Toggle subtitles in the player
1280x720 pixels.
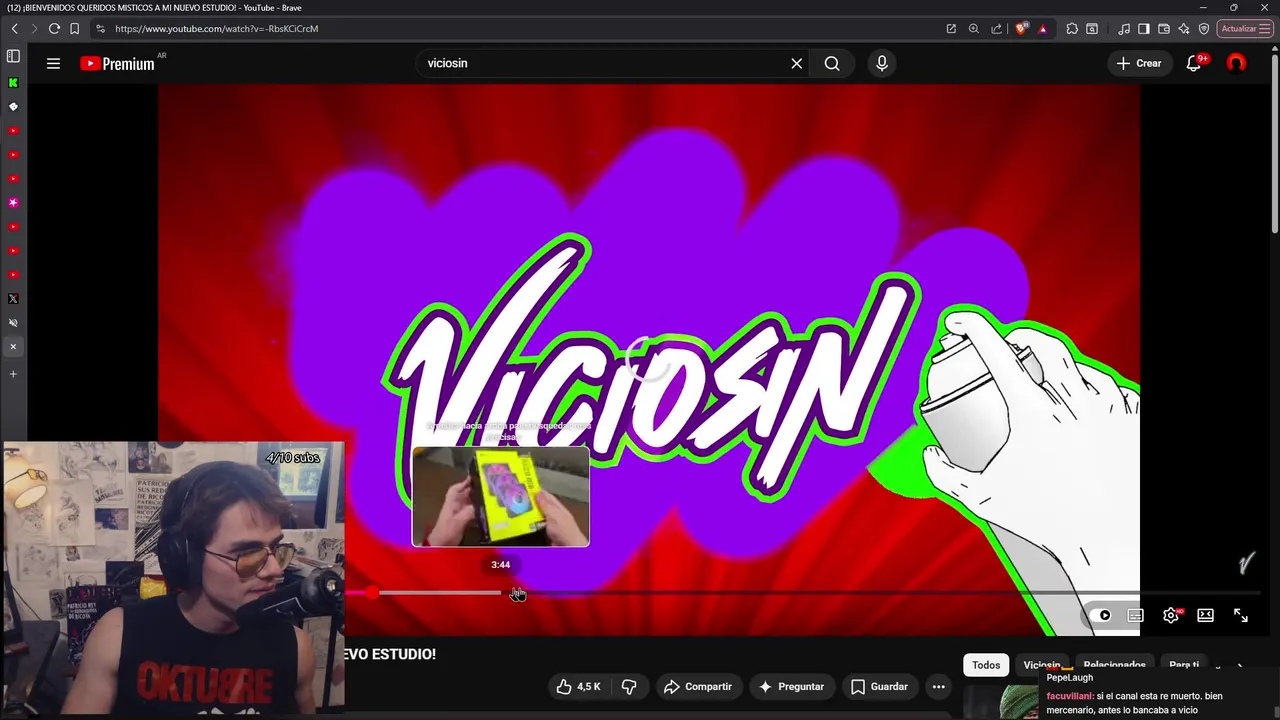1136,615
